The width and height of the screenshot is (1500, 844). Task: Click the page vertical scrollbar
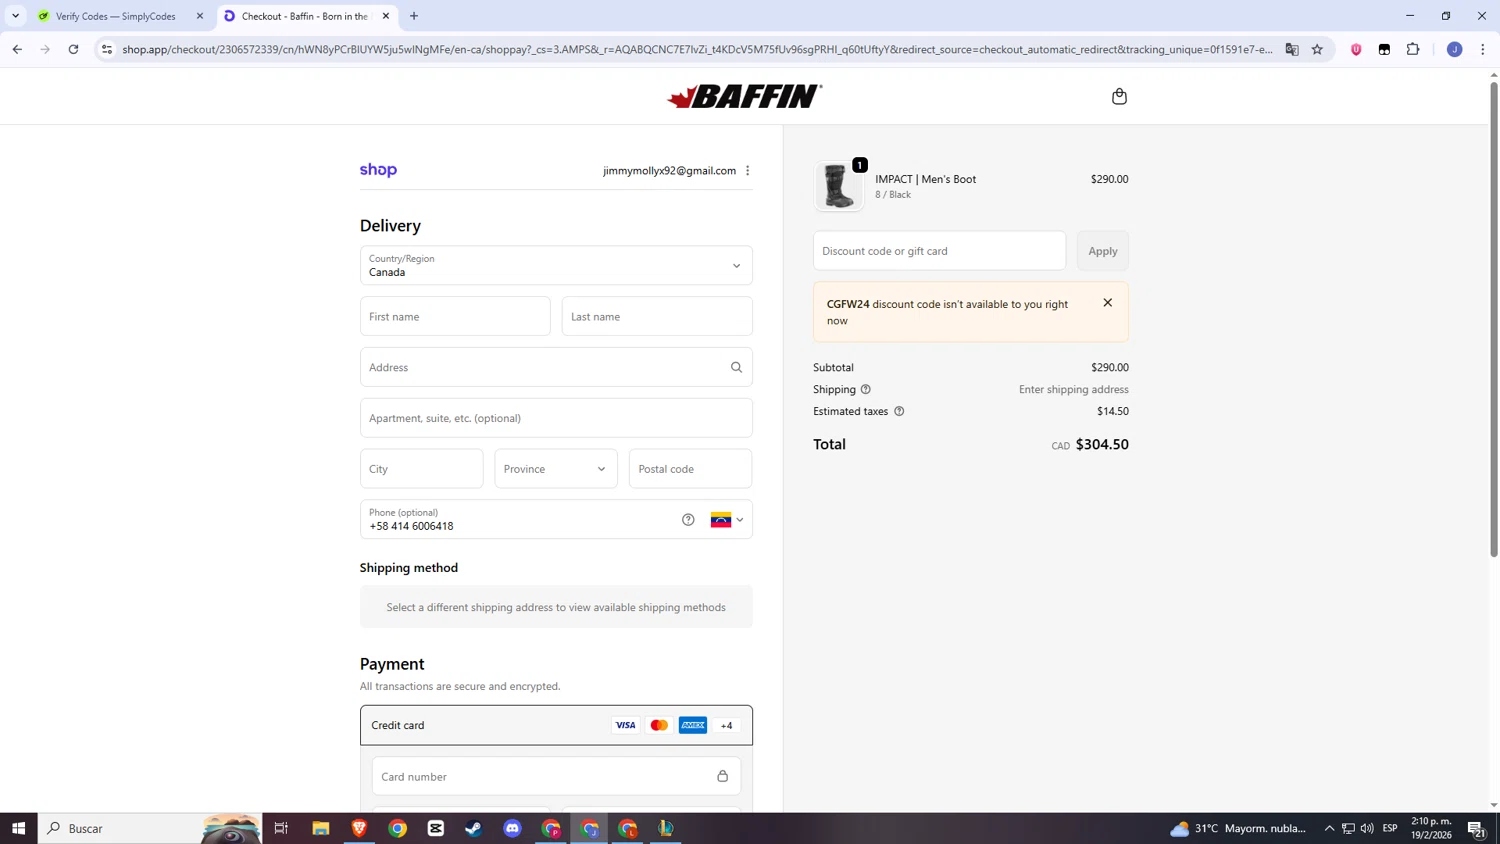1494,320
